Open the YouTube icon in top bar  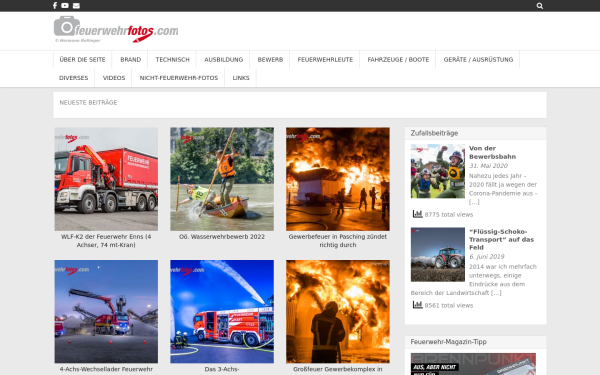[x=65, y=5]
